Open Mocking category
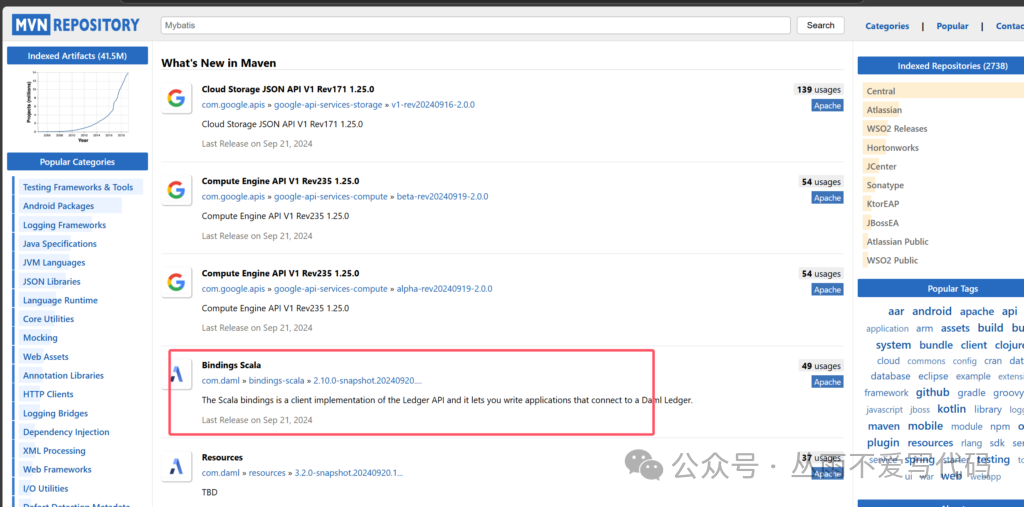The image size is (1024, 507). coord(40,338)
